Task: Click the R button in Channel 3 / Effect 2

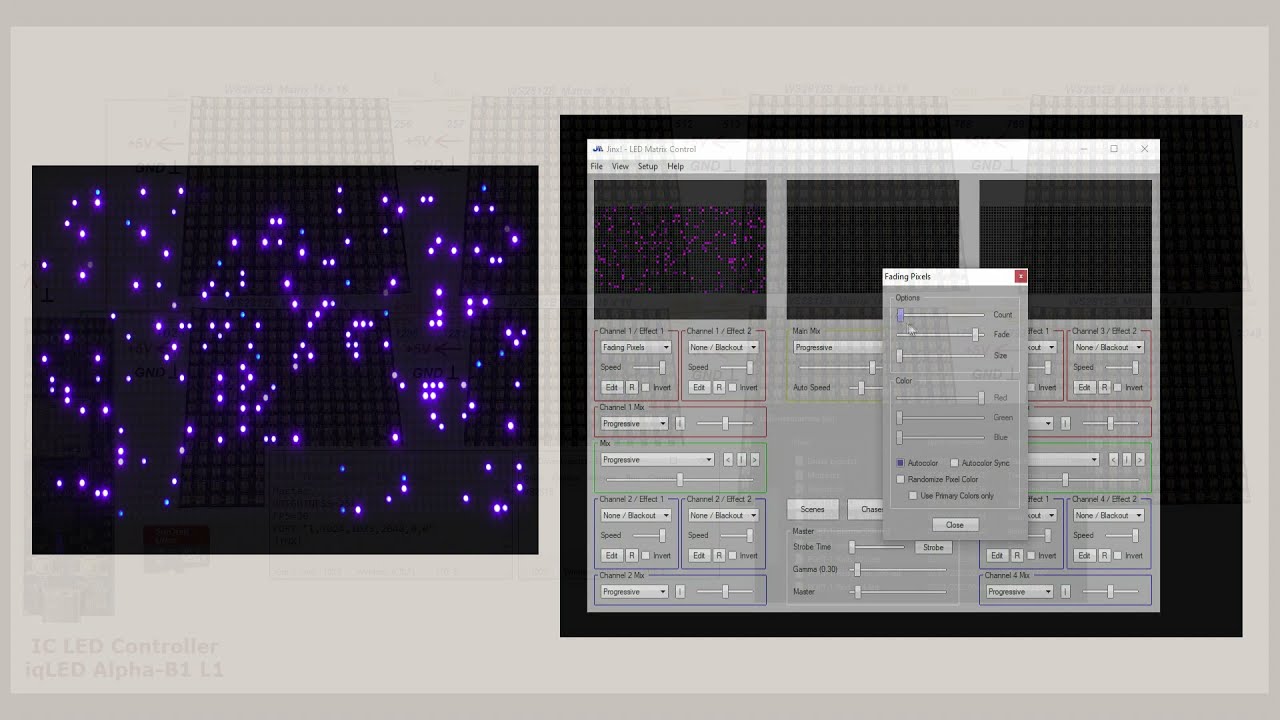Action: coord(1104,387)
